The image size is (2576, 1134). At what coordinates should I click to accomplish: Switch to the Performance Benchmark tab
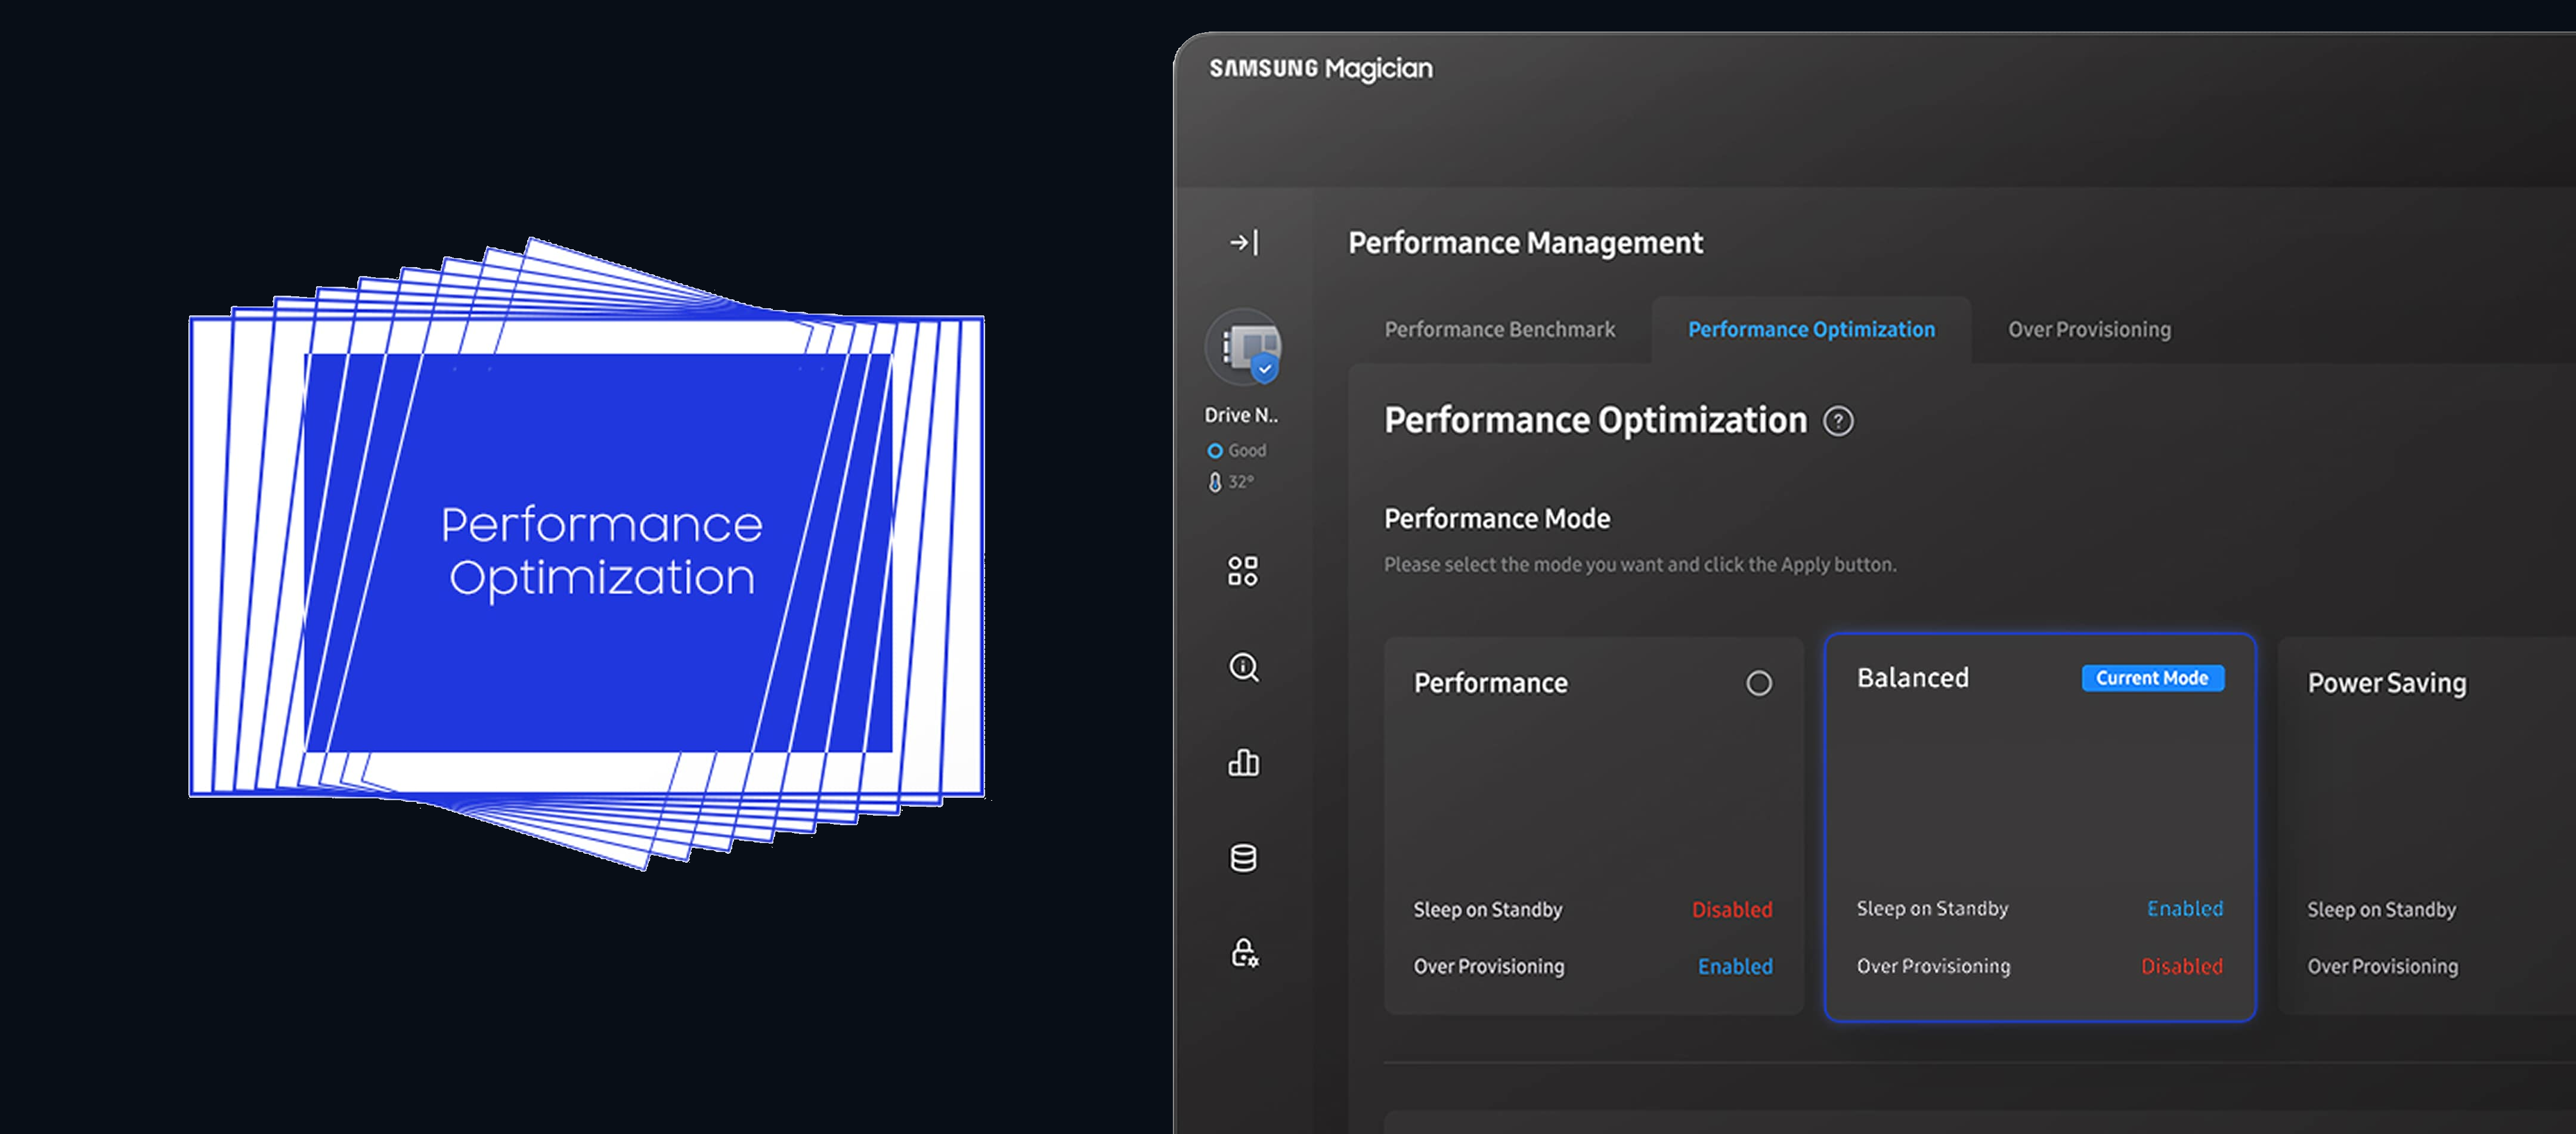pos(1499,329)
